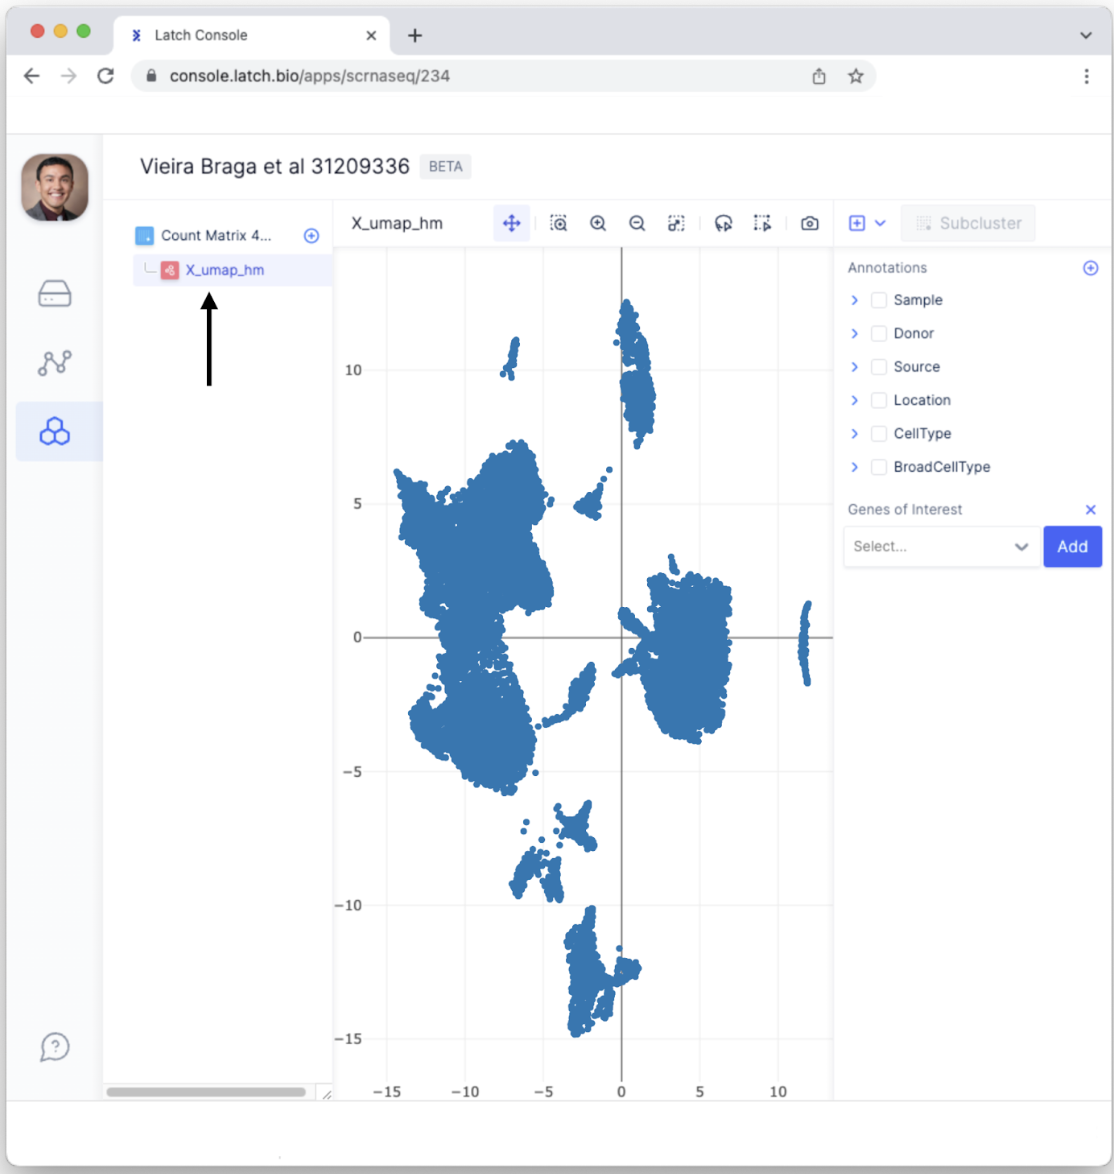Select Count Matrix 4... tree row

[216, 236]
